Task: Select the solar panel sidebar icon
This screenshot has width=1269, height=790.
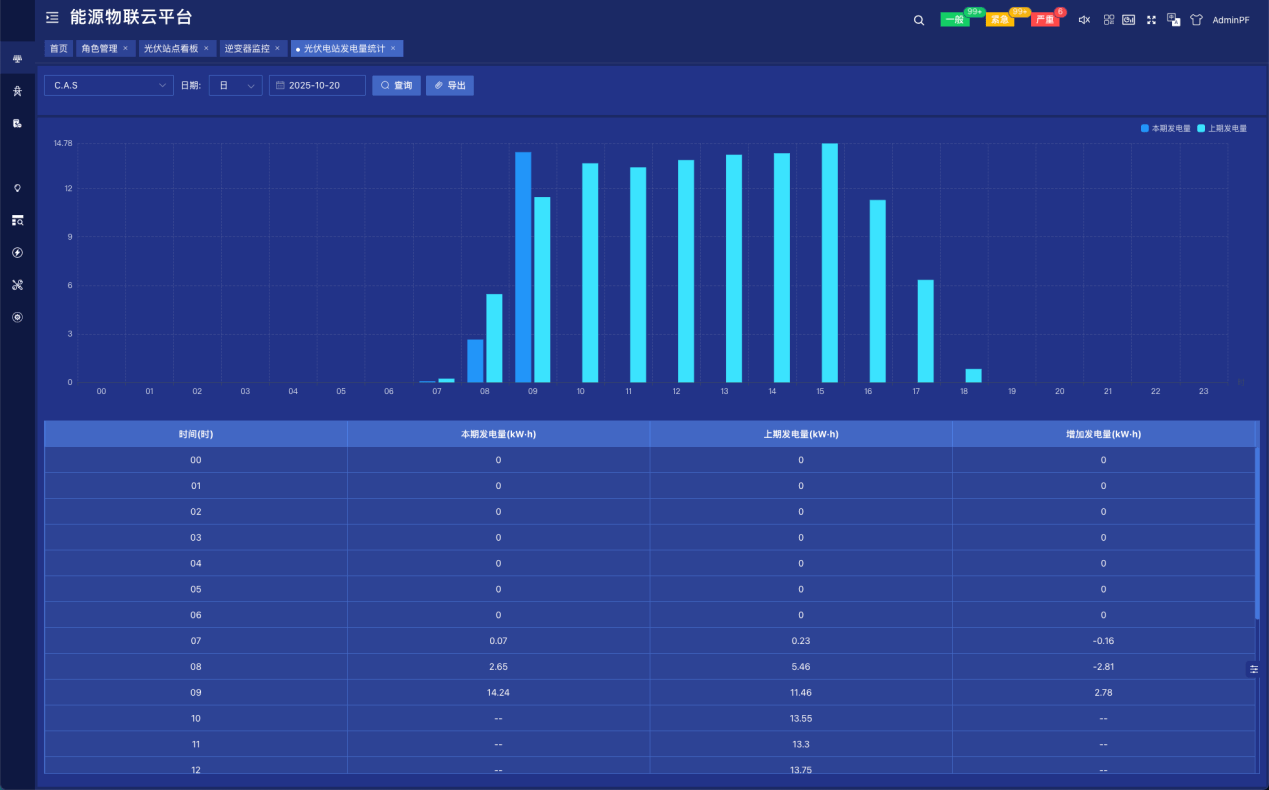Action: [x=17, y=59]
